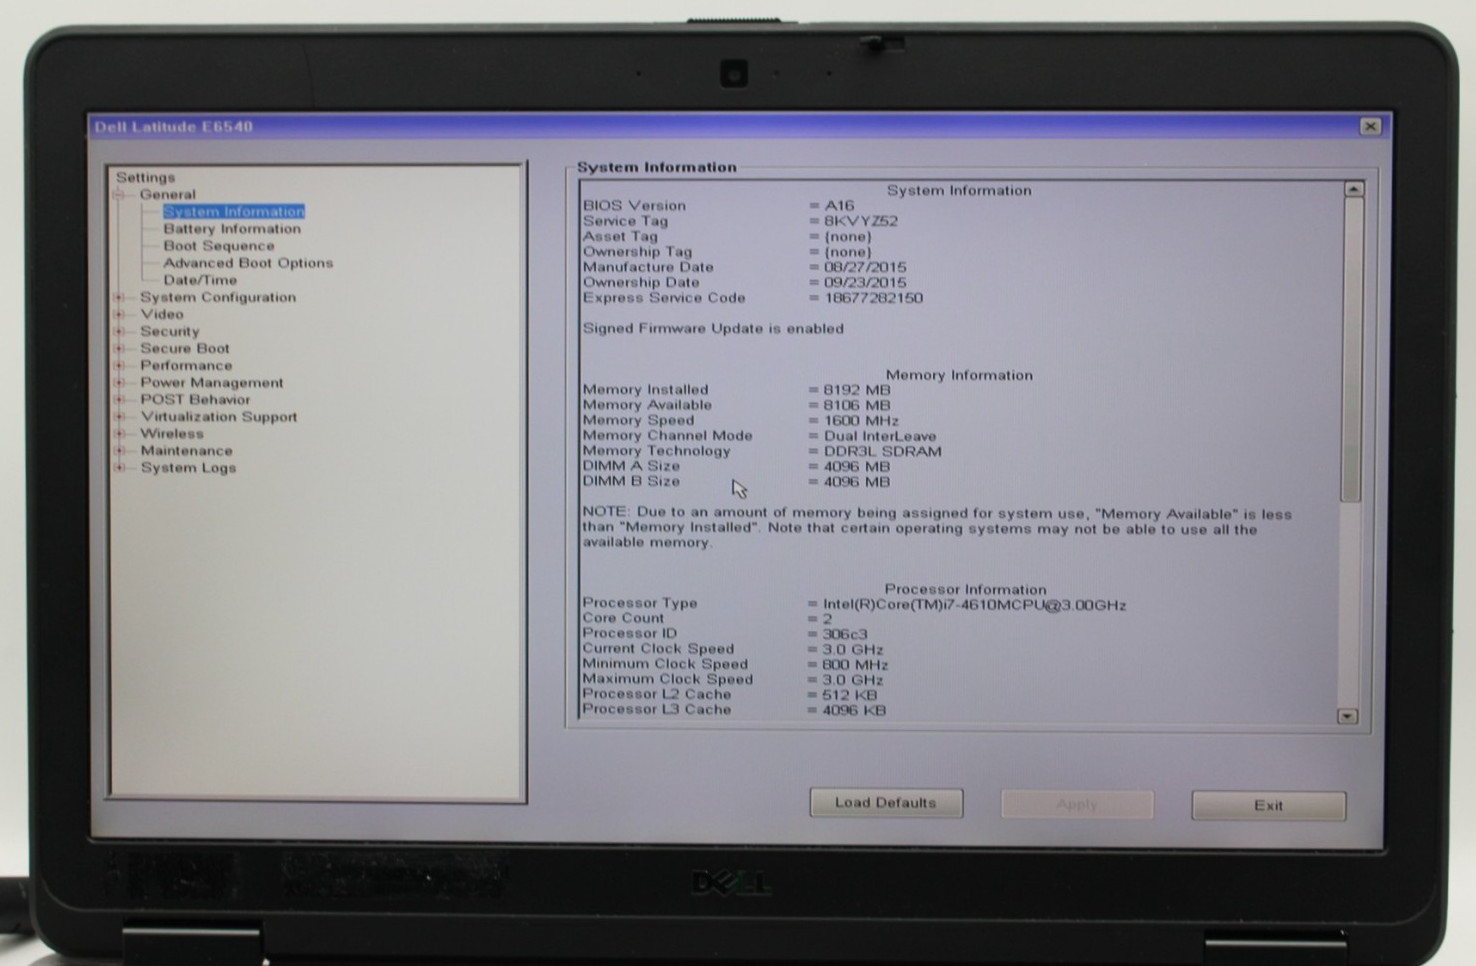This screenshot has height=966, width=1476.
Task: Select the POST Behavior category
Action: click(195, 399)
